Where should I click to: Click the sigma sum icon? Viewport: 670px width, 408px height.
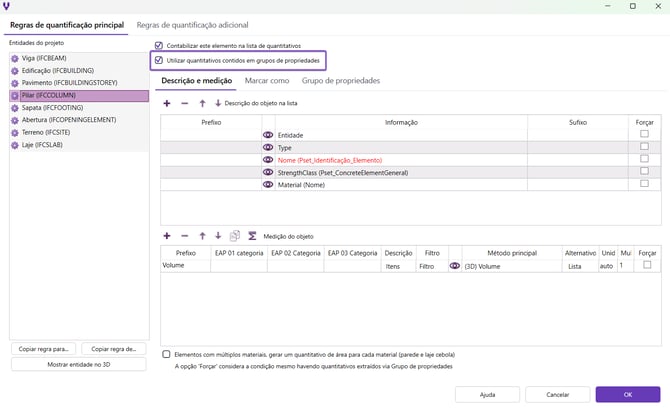[252, 236]
